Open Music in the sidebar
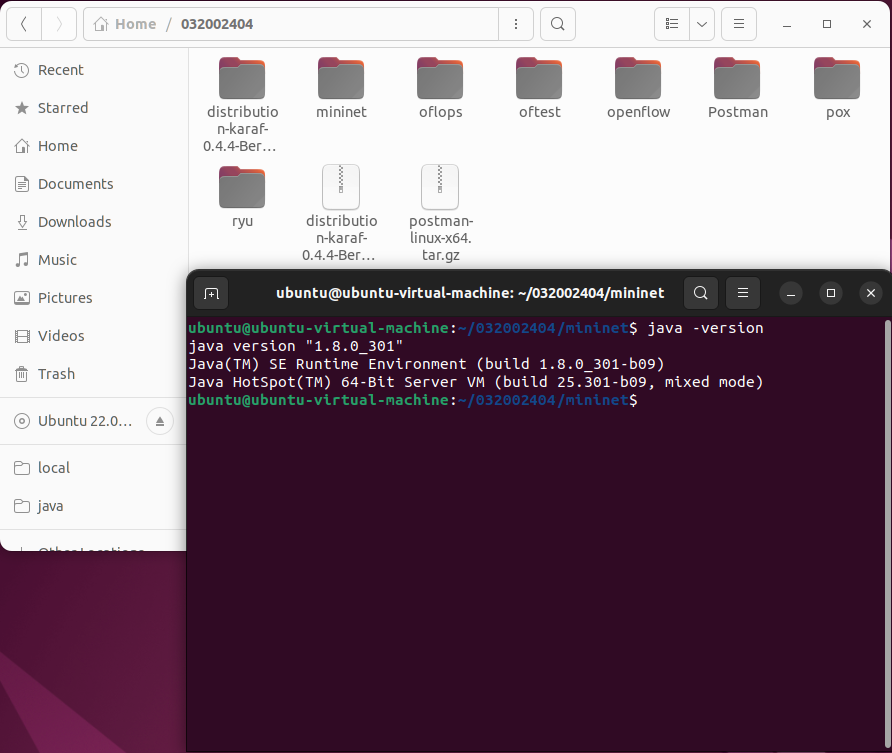This screenshot has width=892, height=753. (94, 260)
